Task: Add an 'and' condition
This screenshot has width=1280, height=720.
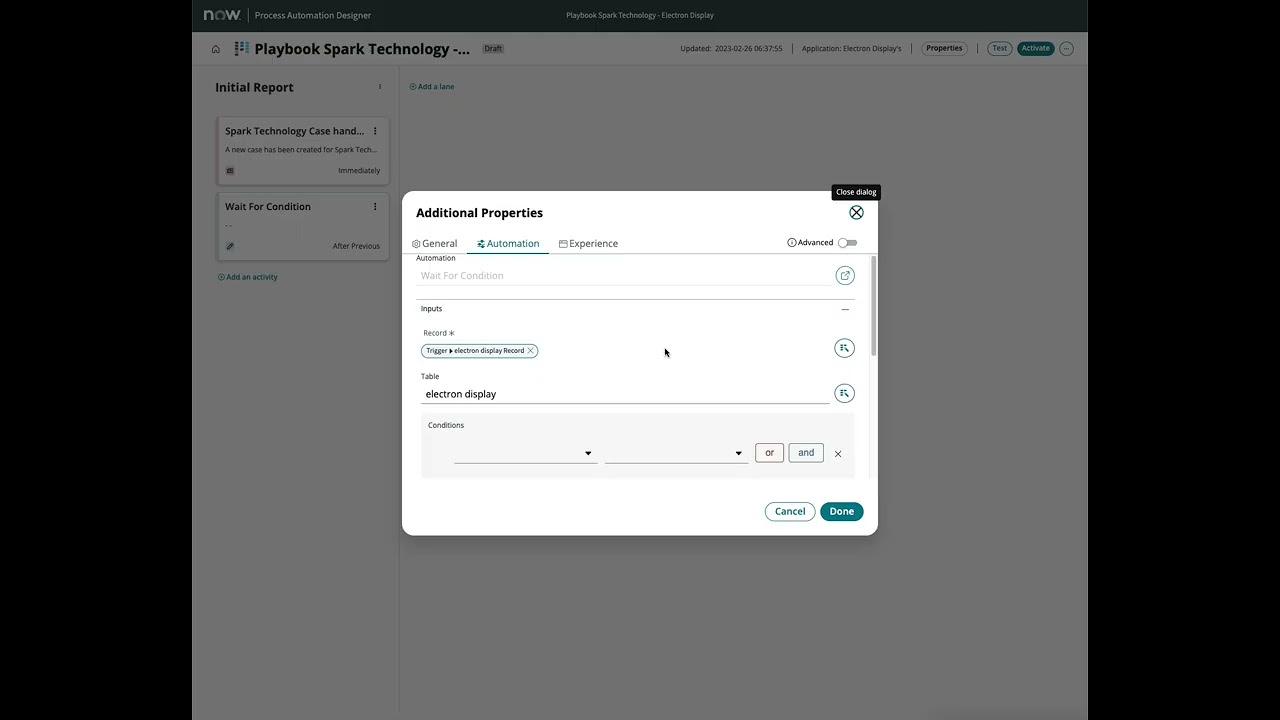Action: click(x=806, y=453)
